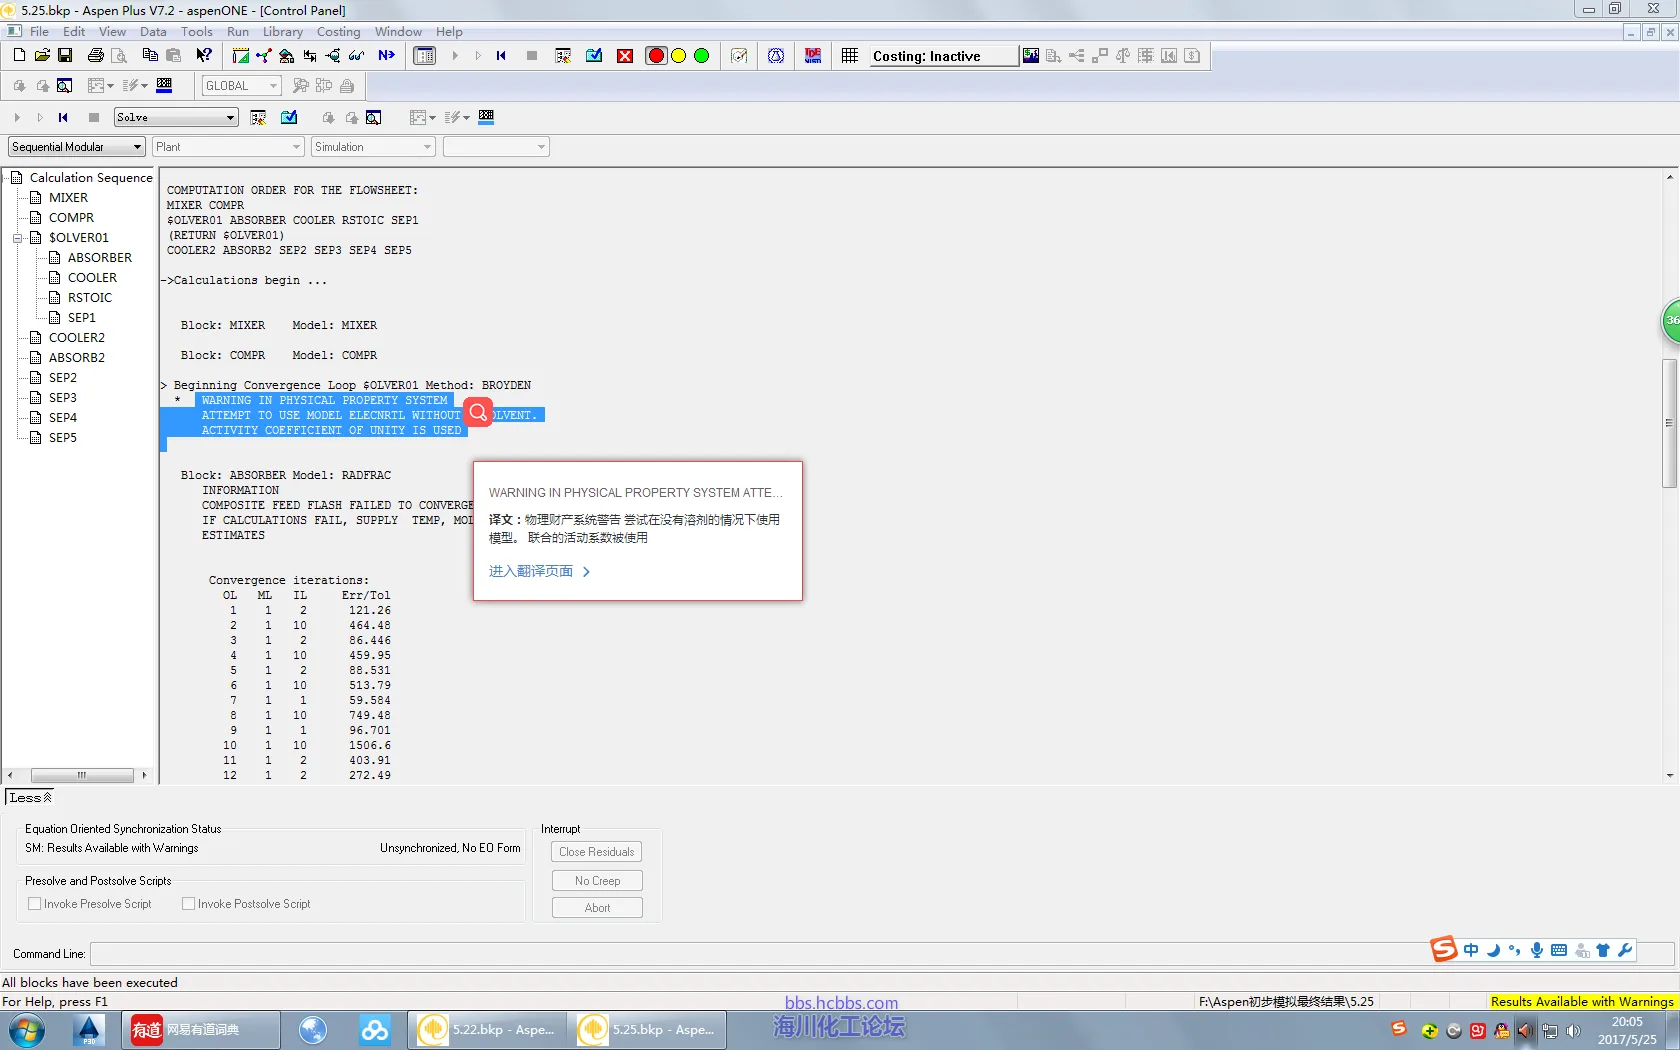1680x1050 pixels.
Task: Click the red X purge icon
Action: click(625, 56)
